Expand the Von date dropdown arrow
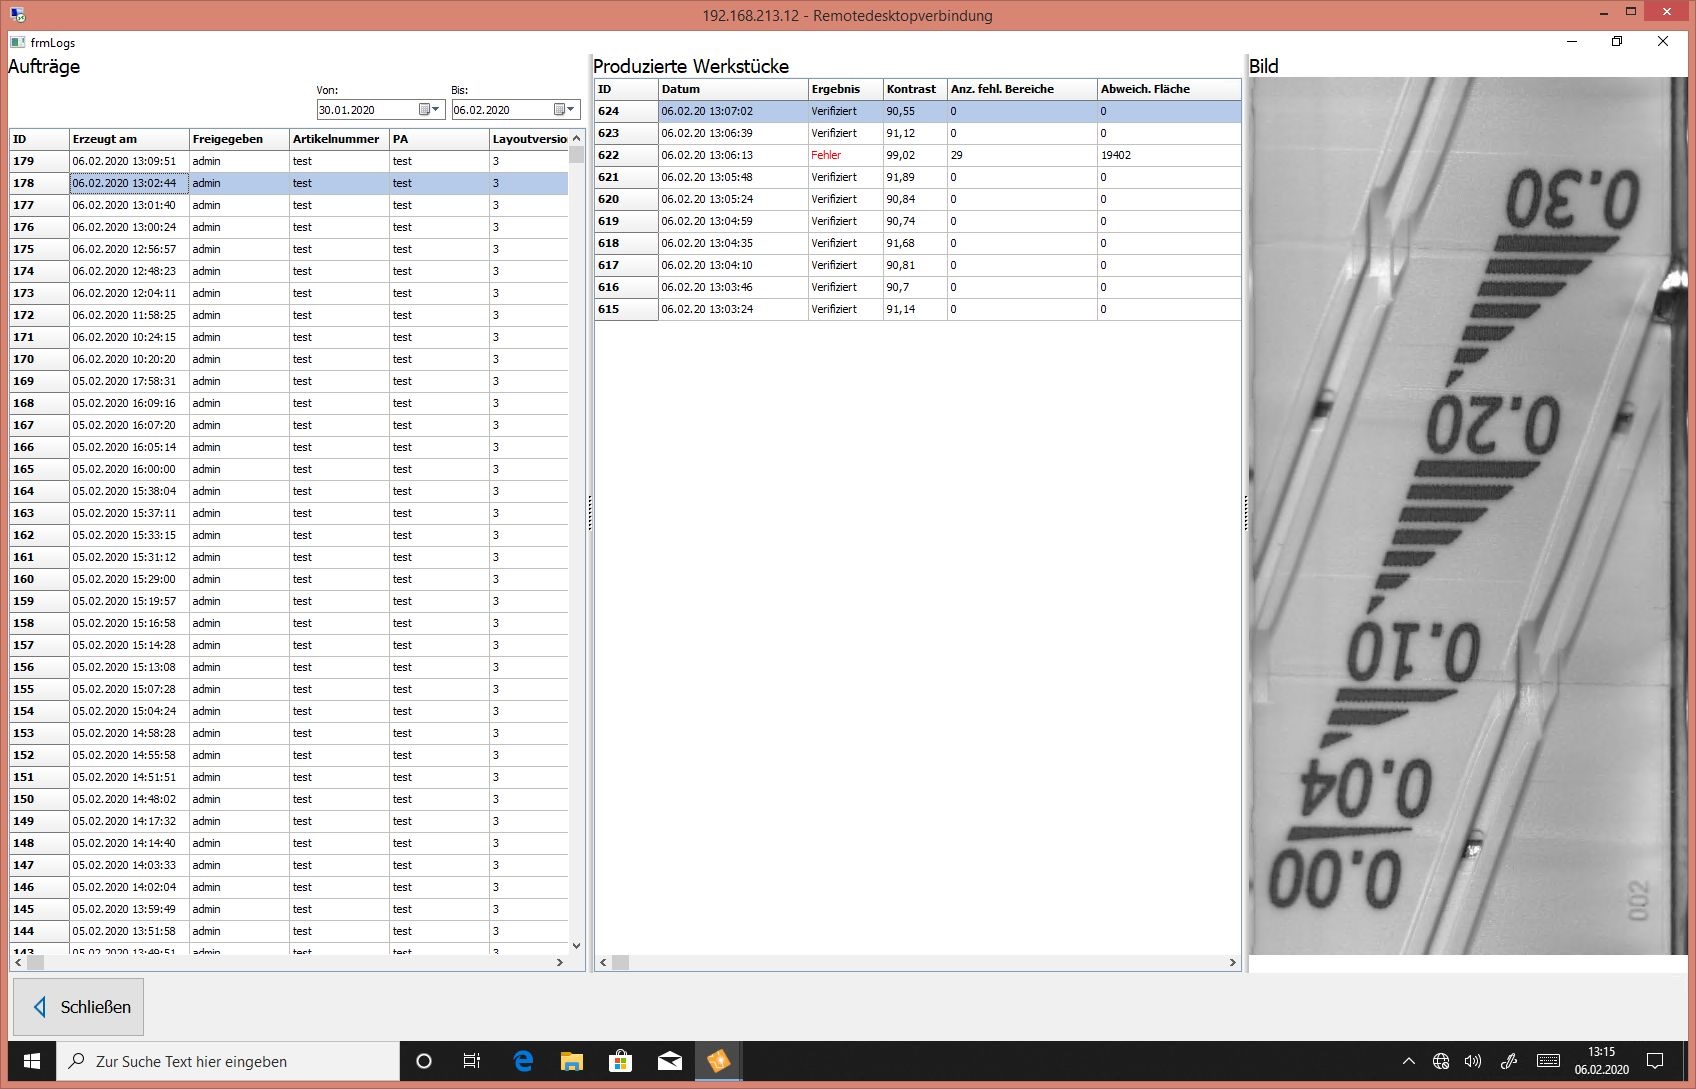Image resolution: width=1696 pixels, height=1089 pixels. click(436, 110)
